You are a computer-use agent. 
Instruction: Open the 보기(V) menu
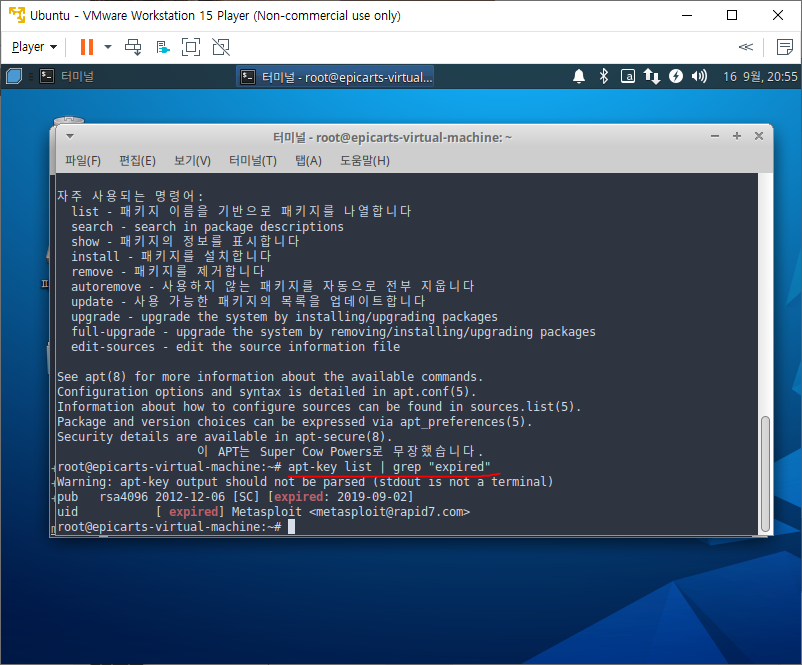point(192,161)
